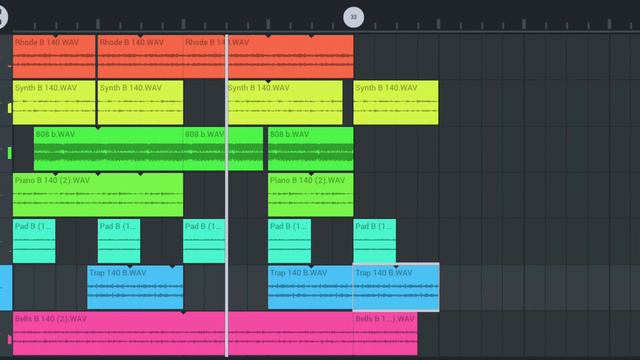The width and height of the screenshot is (640, 360).
Task: Select the first Synth B 140.WAV clip
Action: point(54,102)
